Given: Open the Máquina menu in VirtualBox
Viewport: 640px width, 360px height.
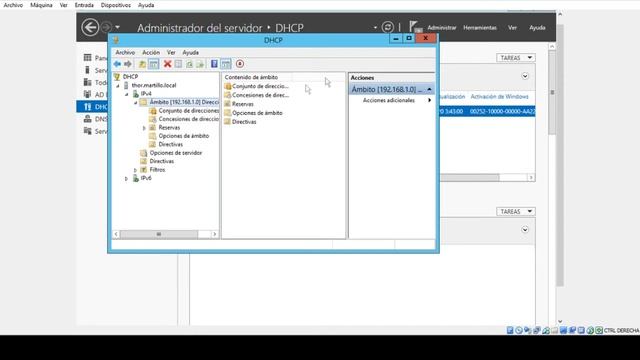Looking at the screenshot, I should [41, 5].
